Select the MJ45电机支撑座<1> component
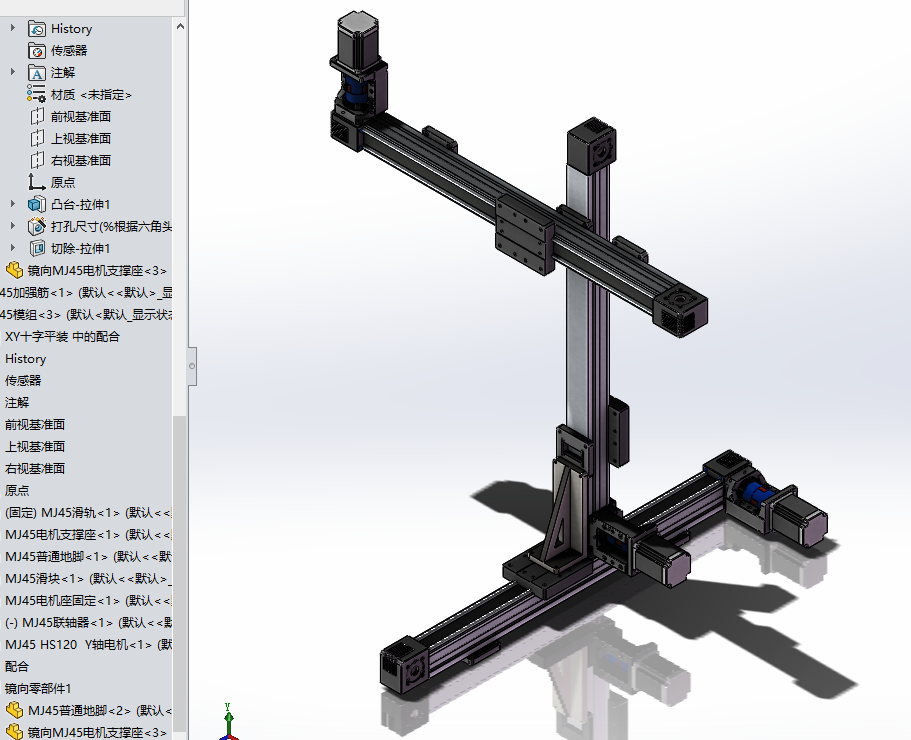This screenshot has width=911, height=740. pos(88,535)
